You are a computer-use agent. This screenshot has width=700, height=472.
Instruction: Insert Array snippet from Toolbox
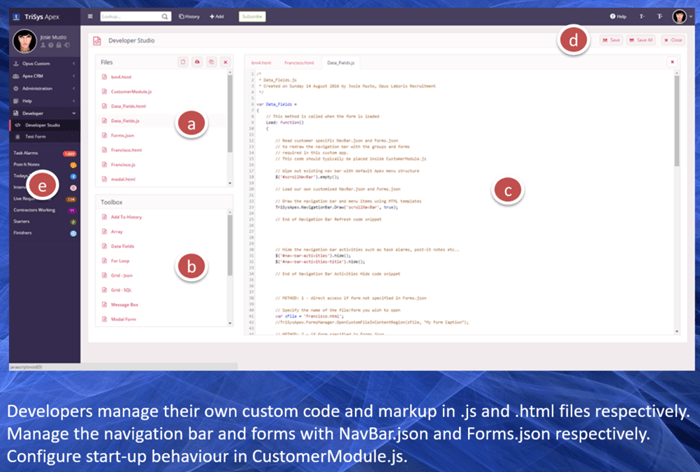click(x=117, y=232)
